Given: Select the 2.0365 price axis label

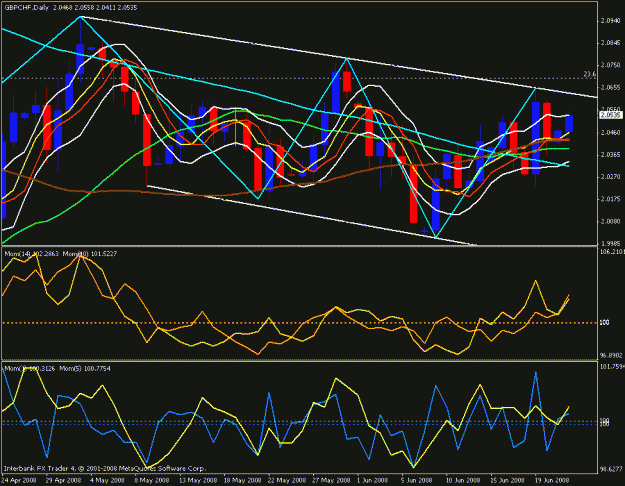Looking at the screenshot, I should pos(610,154).
